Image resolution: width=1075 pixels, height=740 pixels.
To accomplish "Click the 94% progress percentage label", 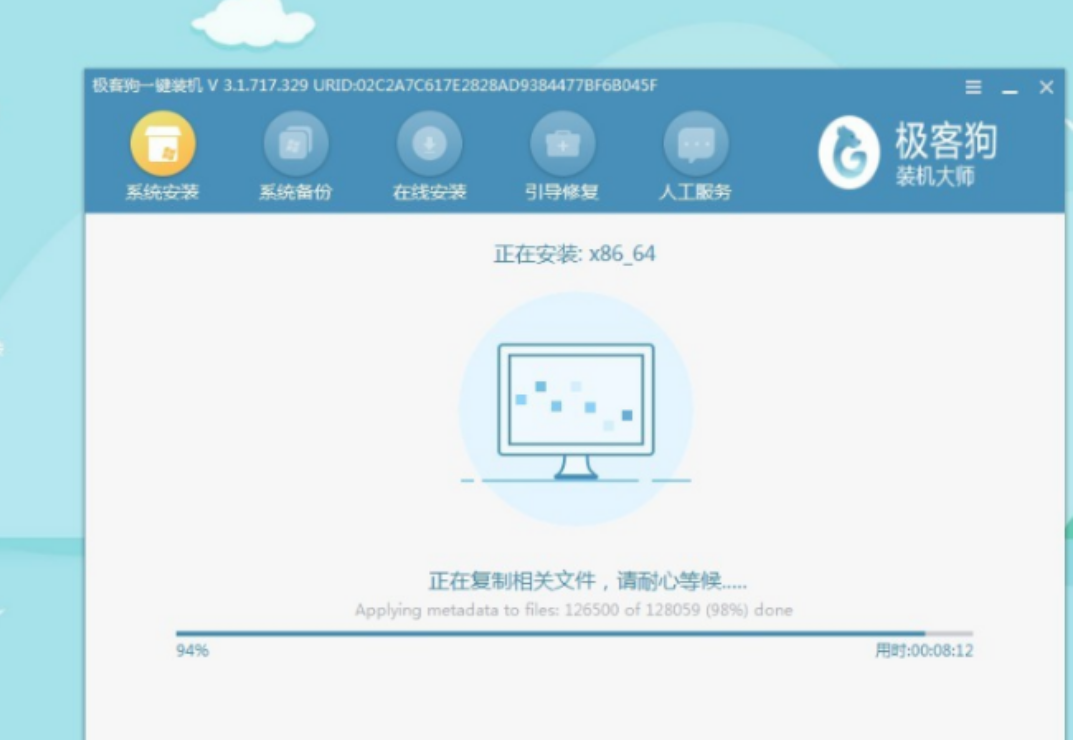I will (193, 651).
